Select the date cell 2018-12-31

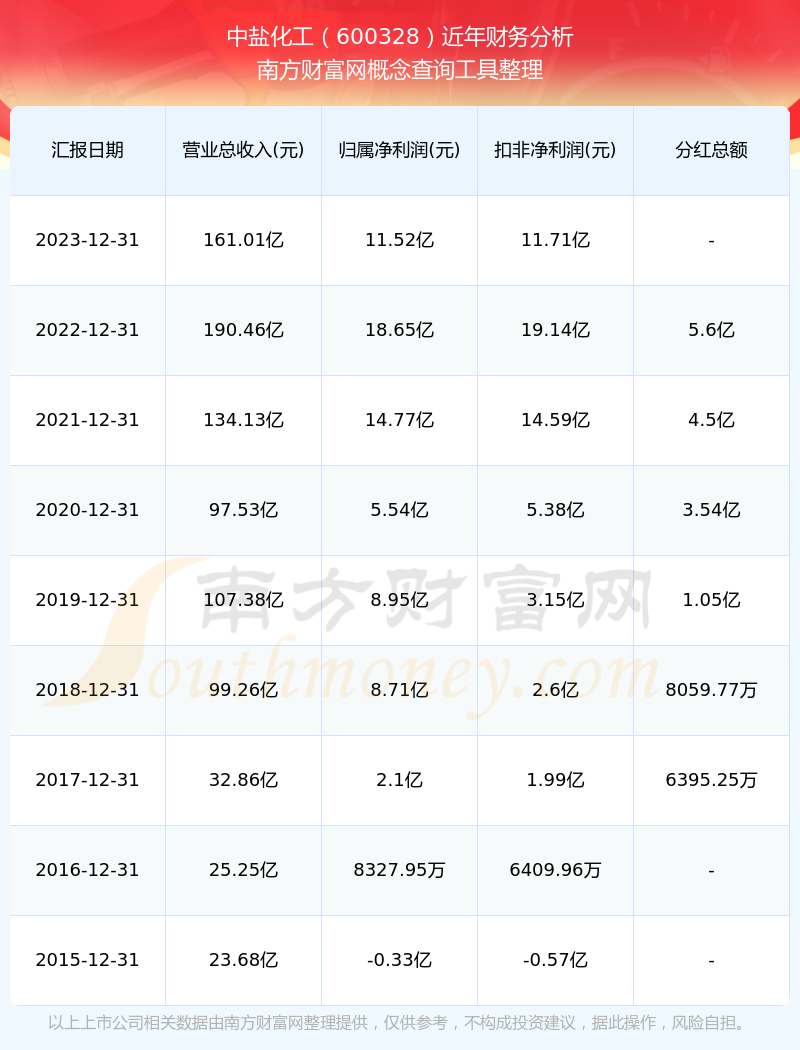click(87, 690)
